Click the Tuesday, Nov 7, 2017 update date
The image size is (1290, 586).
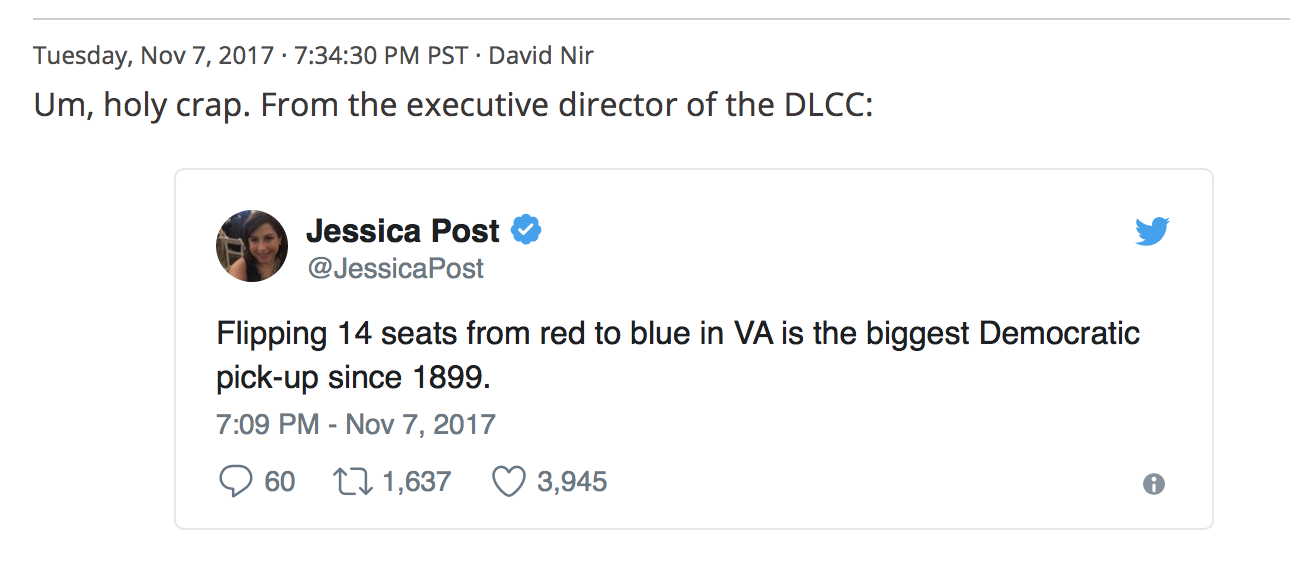click(x=154, y=56)
